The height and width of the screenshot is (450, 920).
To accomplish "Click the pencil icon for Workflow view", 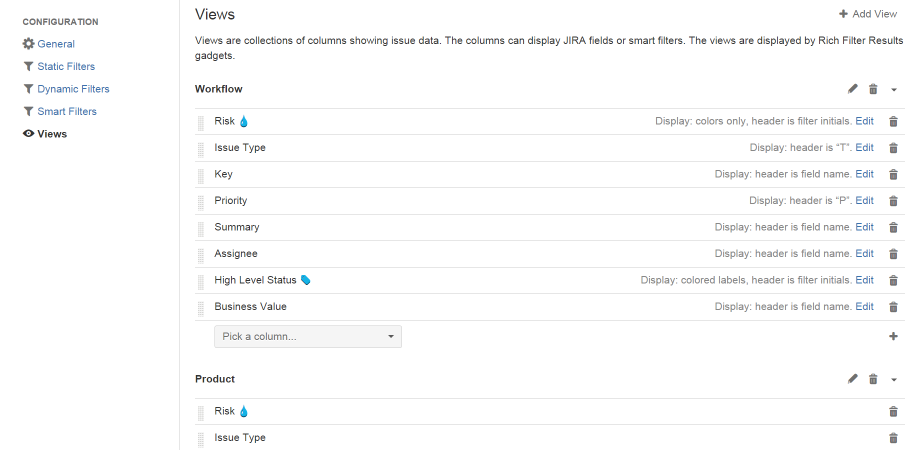I will pos(853,89).
